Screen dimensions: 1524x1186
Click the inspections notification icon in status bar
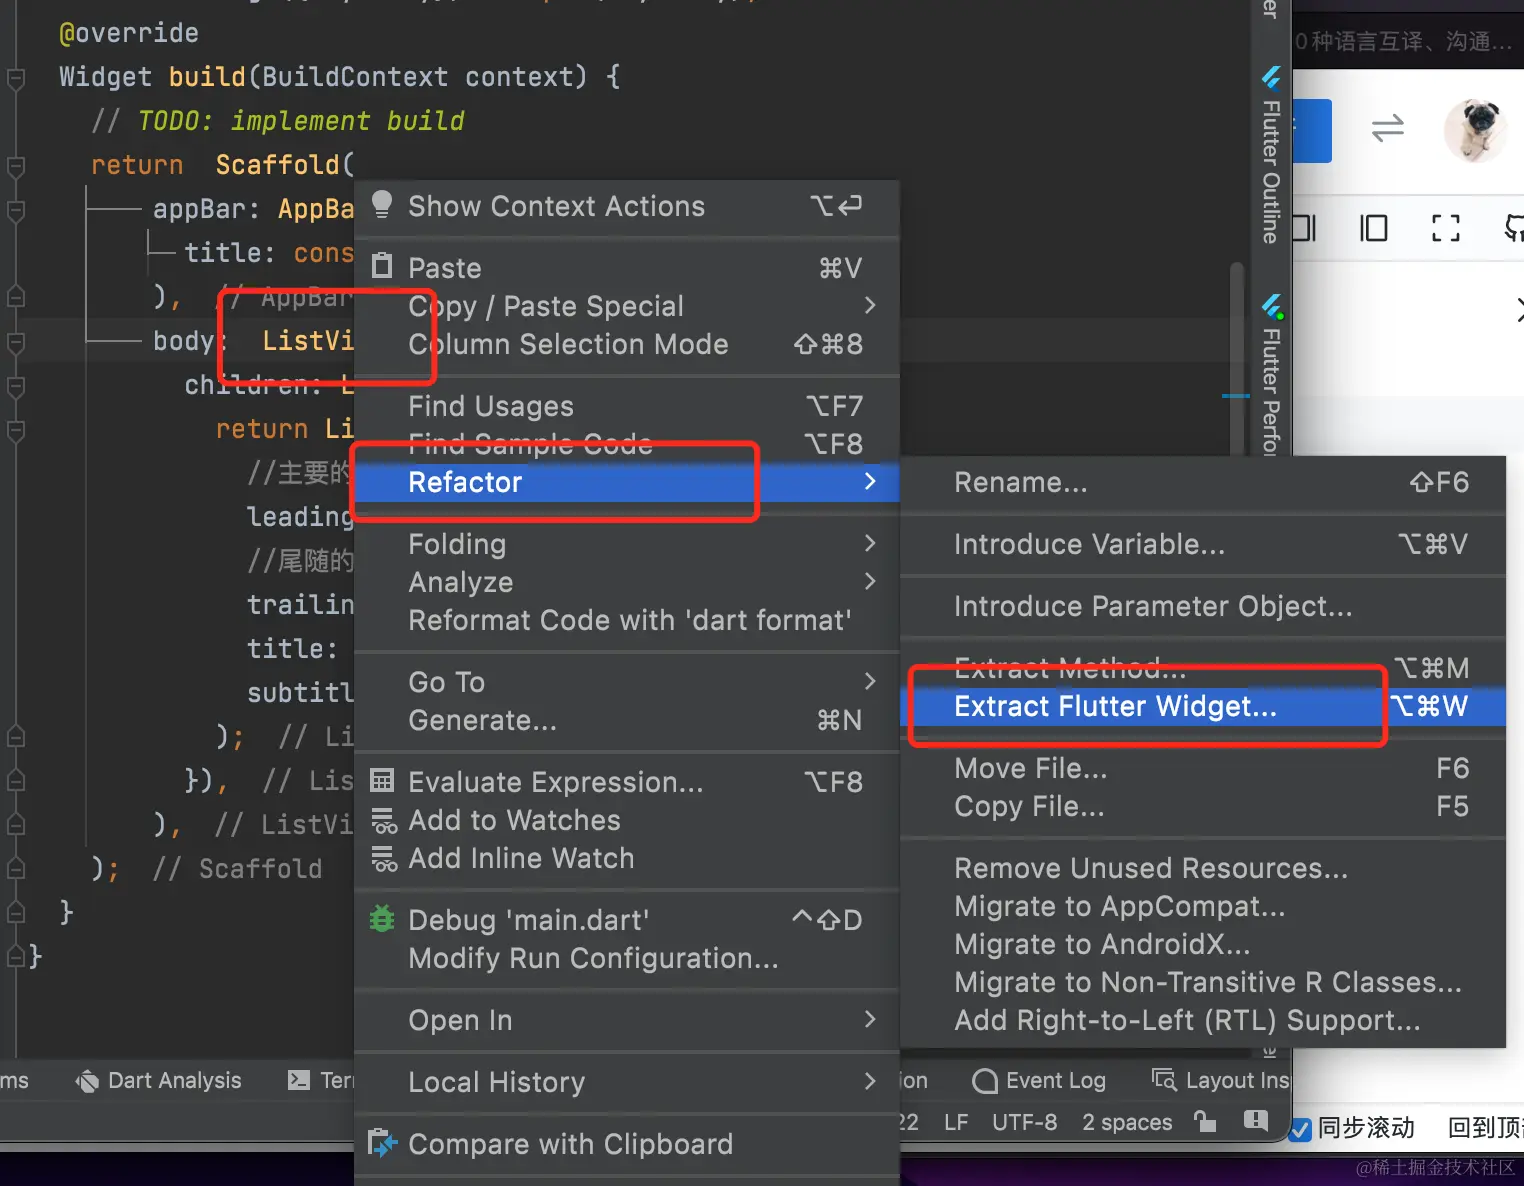pos(1256,1120)
